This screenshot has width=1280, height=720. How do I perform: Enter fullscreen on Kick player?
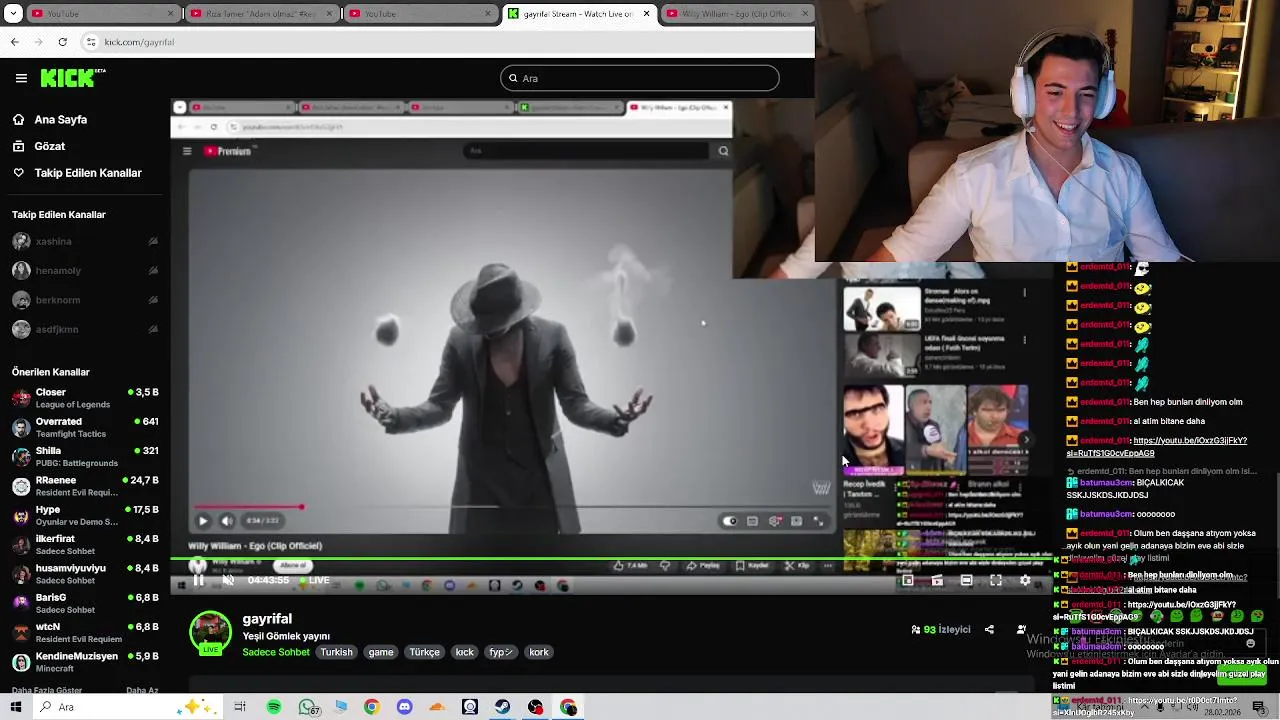click(x=996, y=580)
